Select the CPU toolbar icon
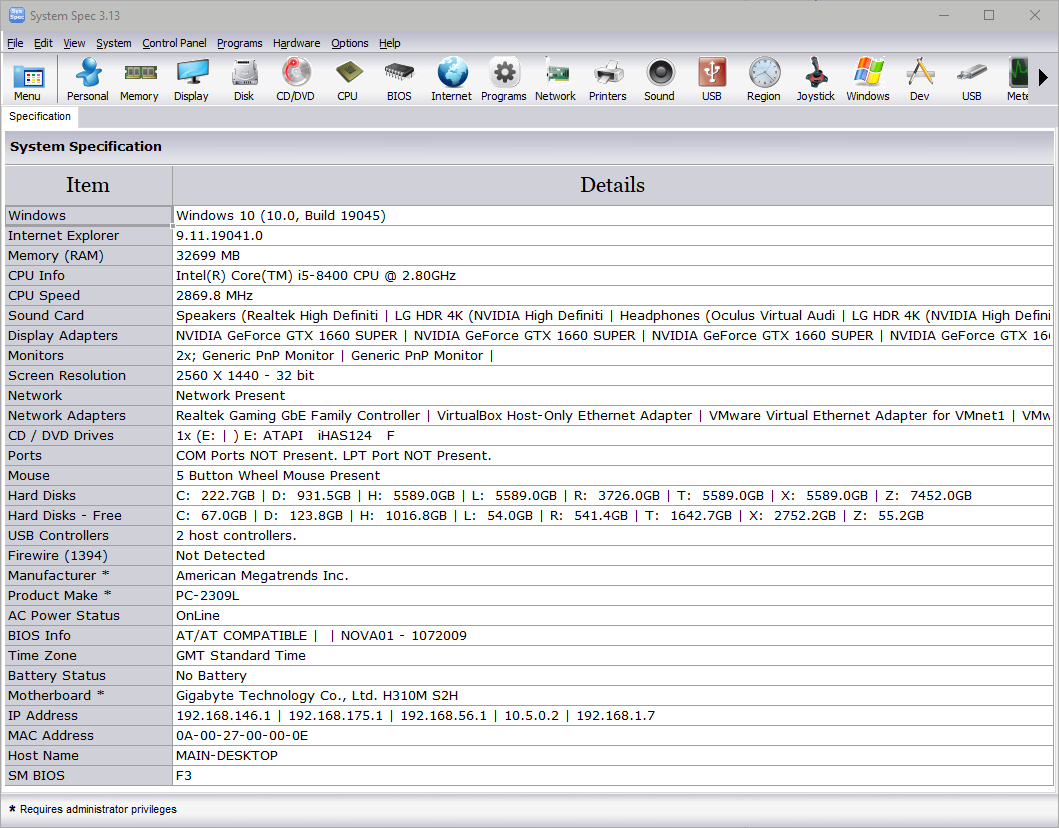1059x828 pixels. click(x=347, y=79)
